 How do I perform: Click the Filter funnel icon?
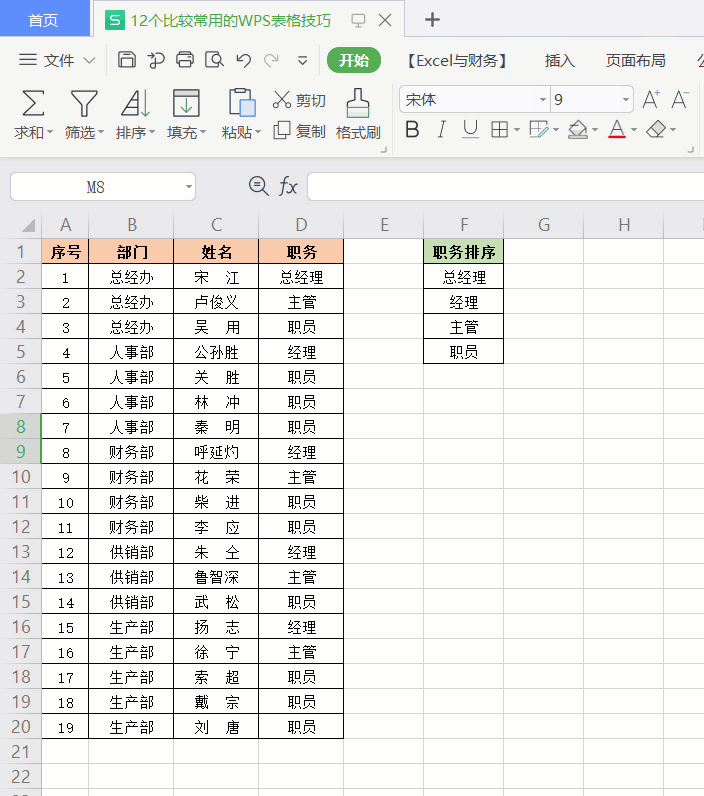click(83, 103)
